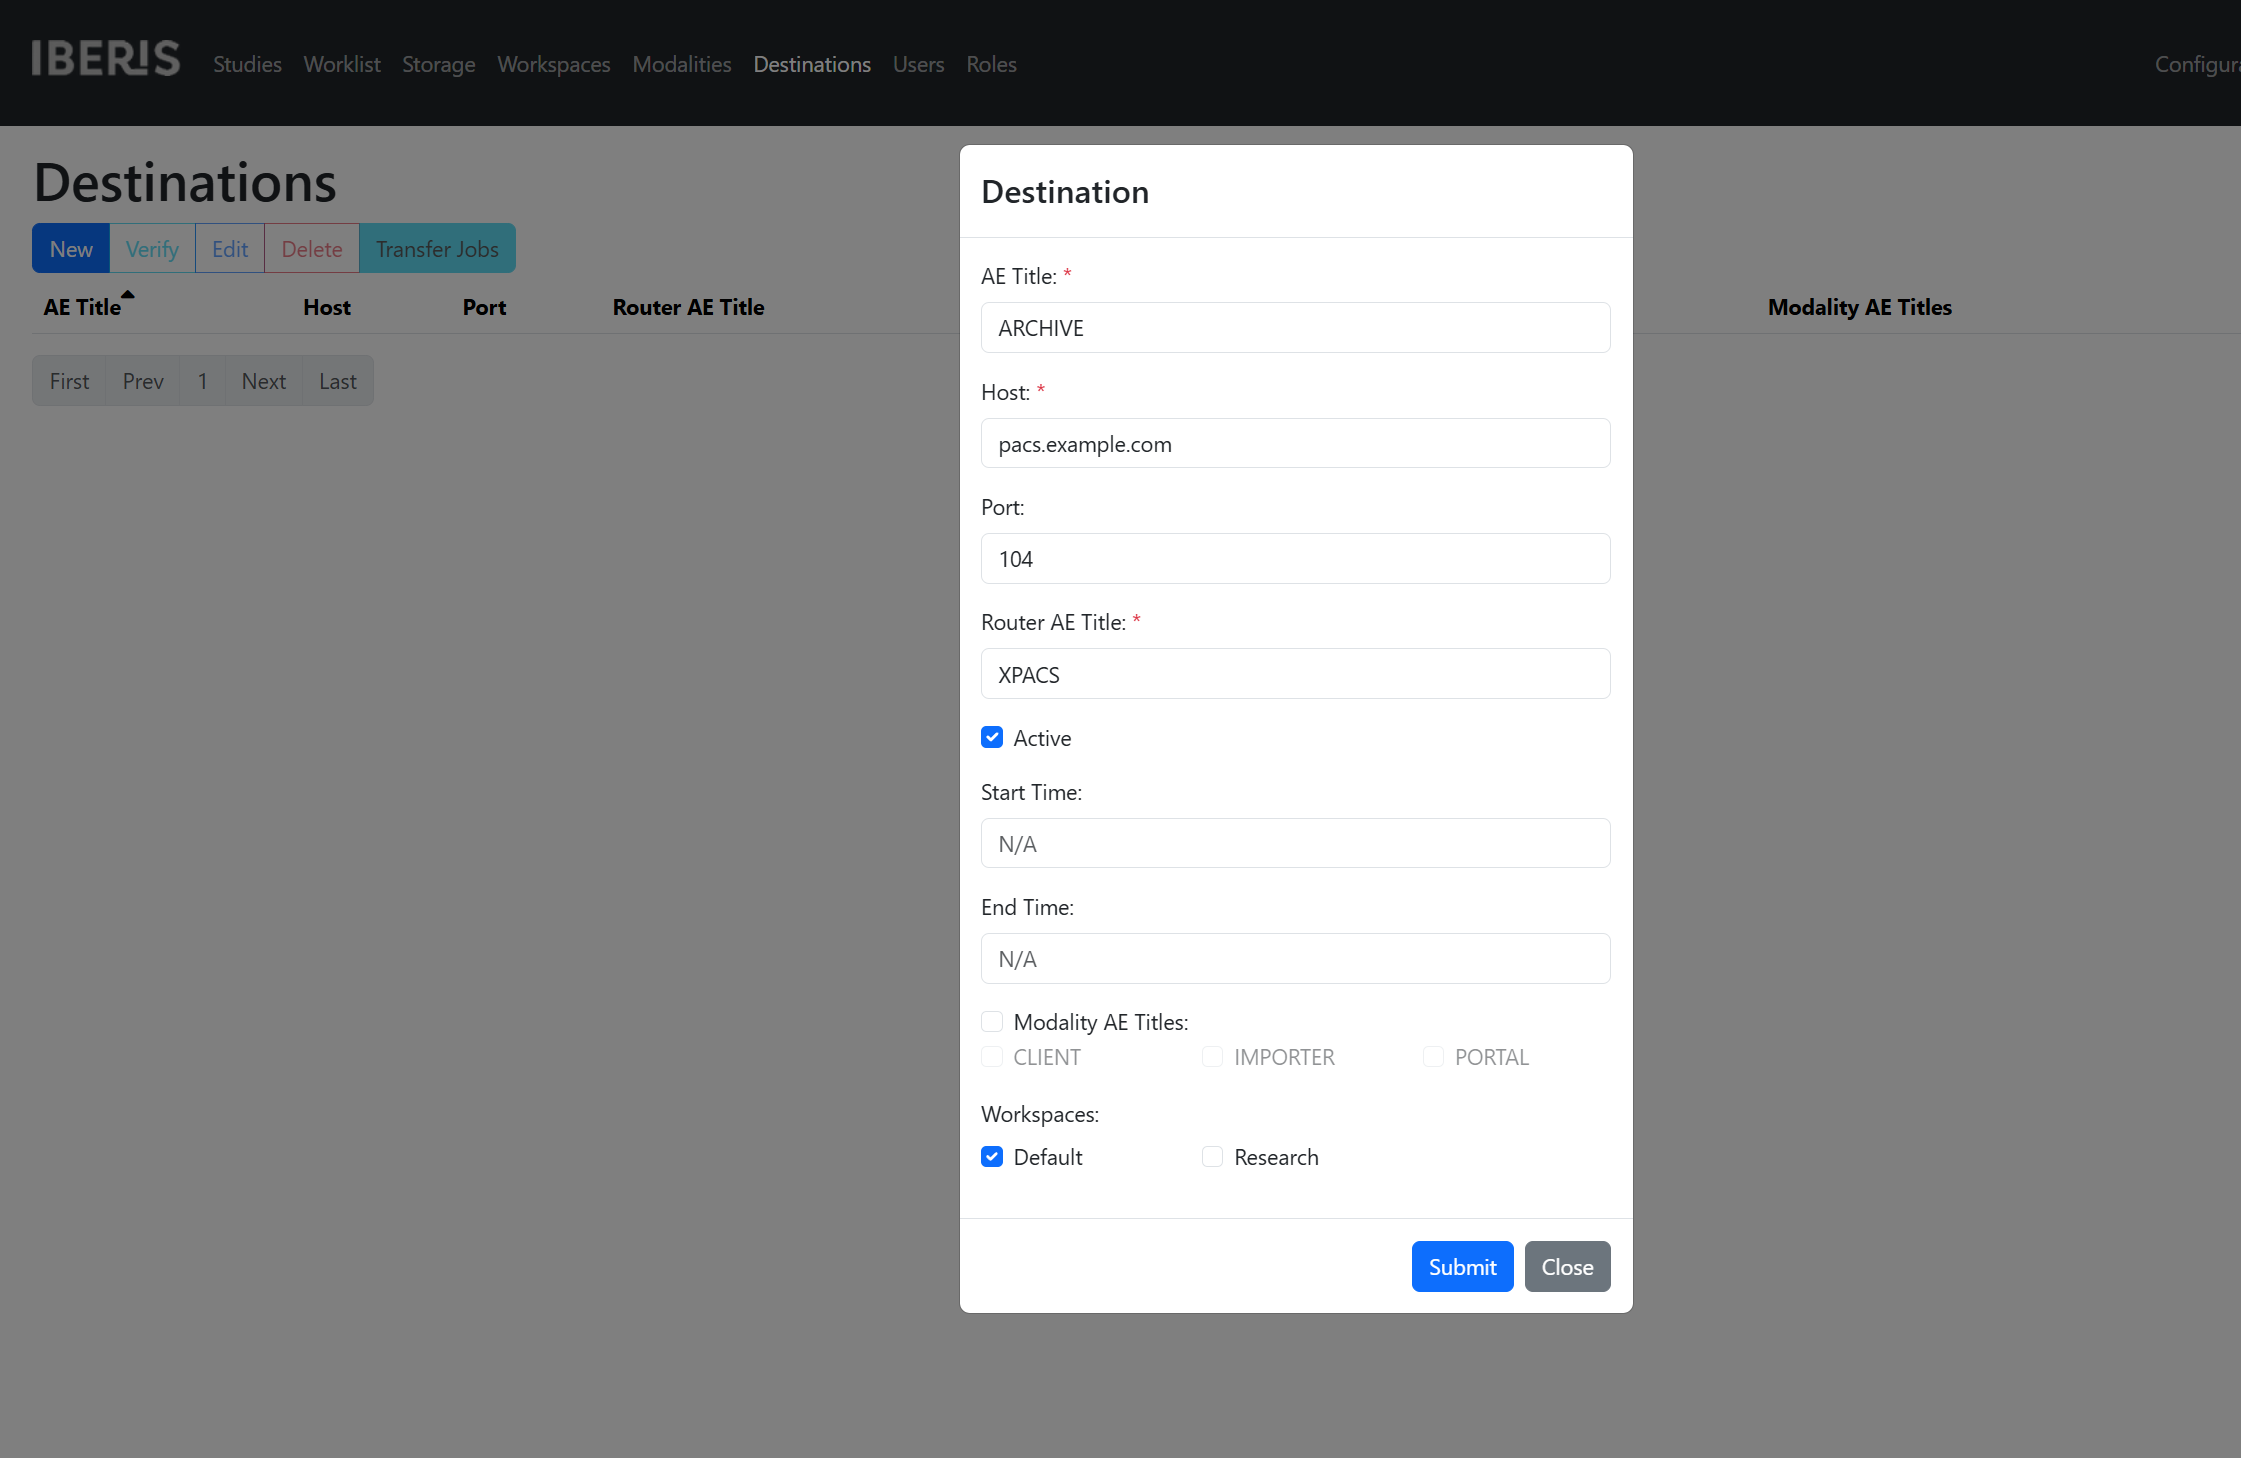Open the Studies nav item

(247, 64)
